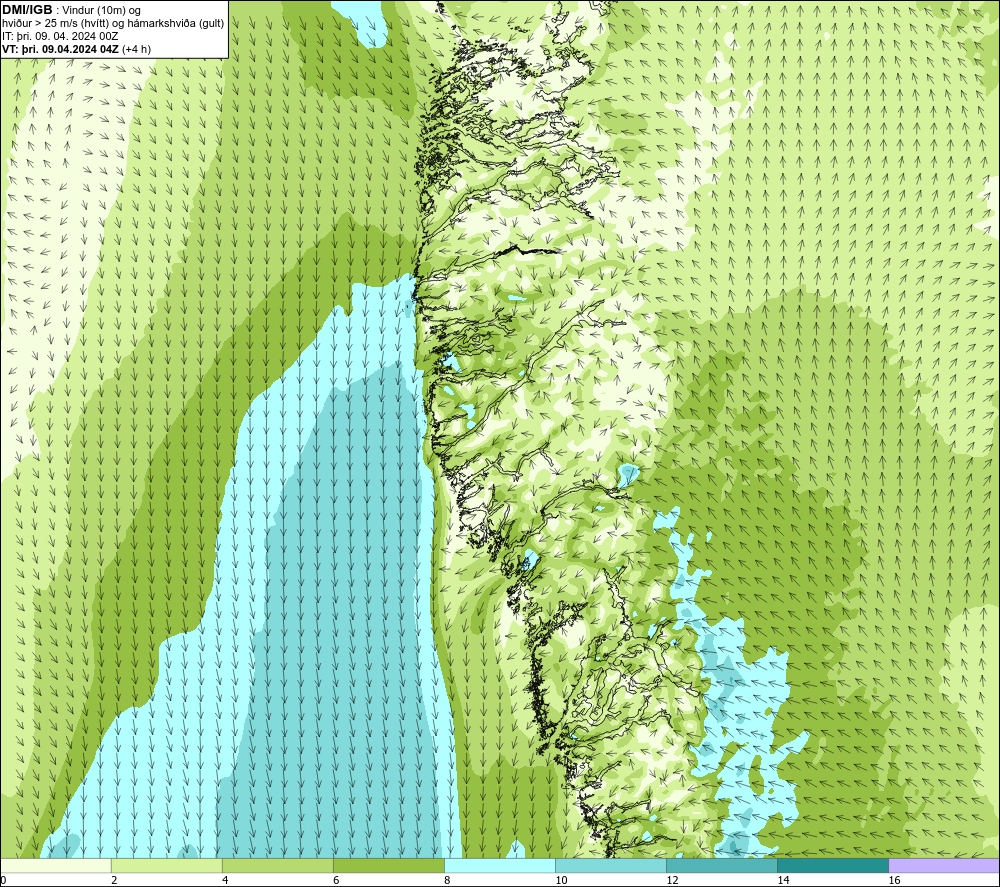The image size is (1000, 887).
Task: Click the legend value '14'
Action: [x=783, y=880]
